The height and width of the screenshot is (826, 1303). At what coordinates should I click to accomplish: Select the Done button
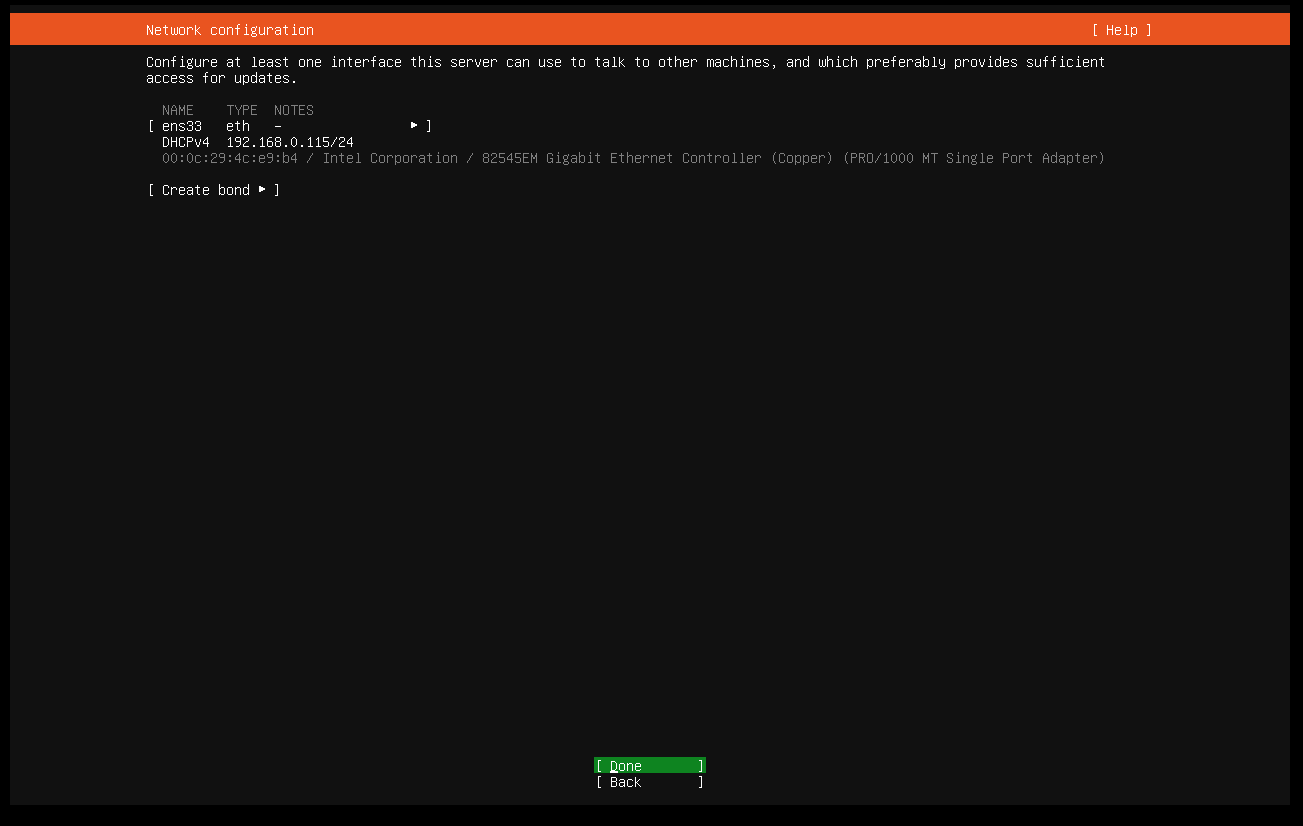click(650, 766)
